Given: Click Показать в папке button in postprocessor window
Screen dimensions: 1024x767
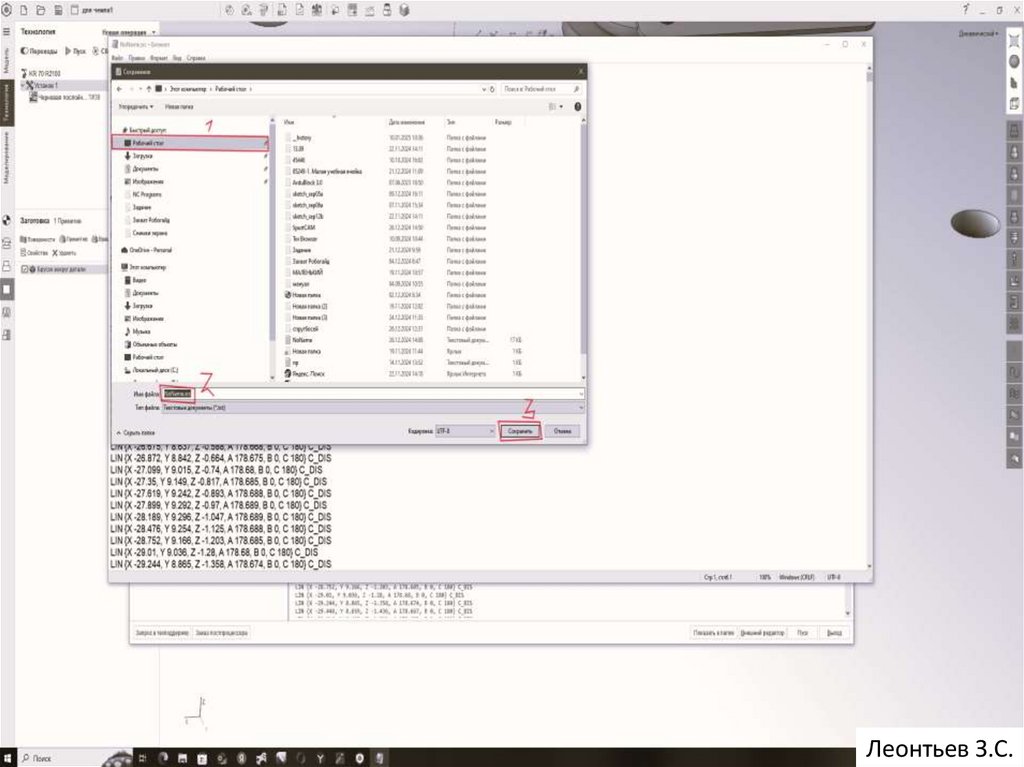Looking at the screenshot, I should (x=713, y=633).
